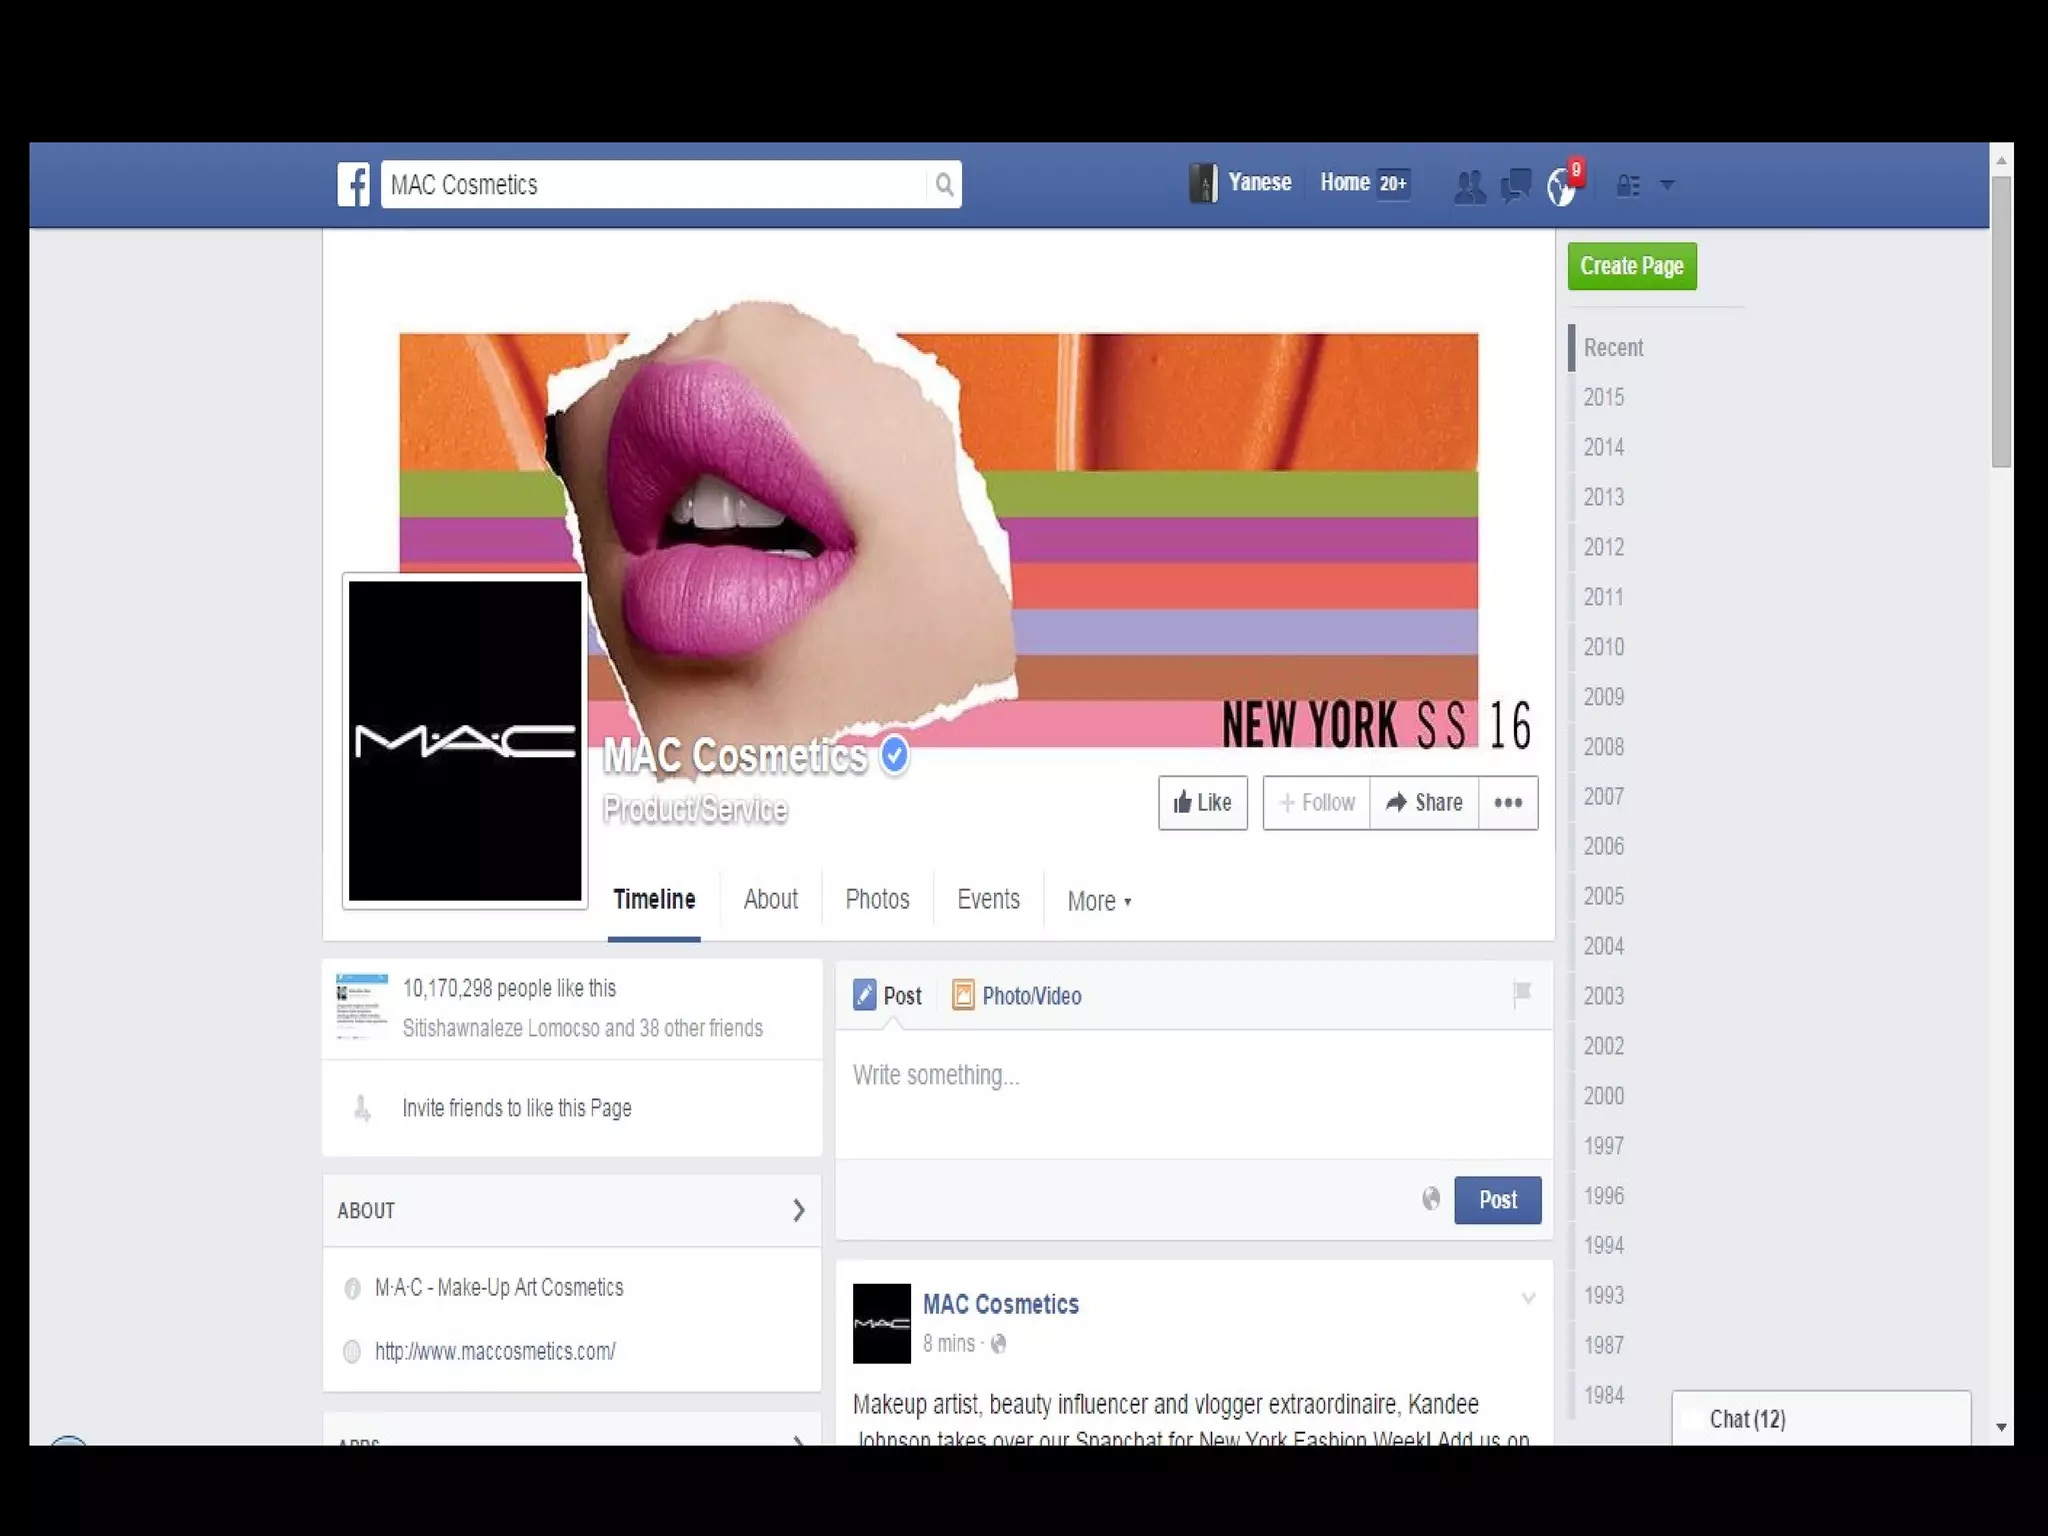This screenshot has width=2048, height=1536.
Task: Jump to 2010 on the timeline
Action: (x=1603, y=647)
